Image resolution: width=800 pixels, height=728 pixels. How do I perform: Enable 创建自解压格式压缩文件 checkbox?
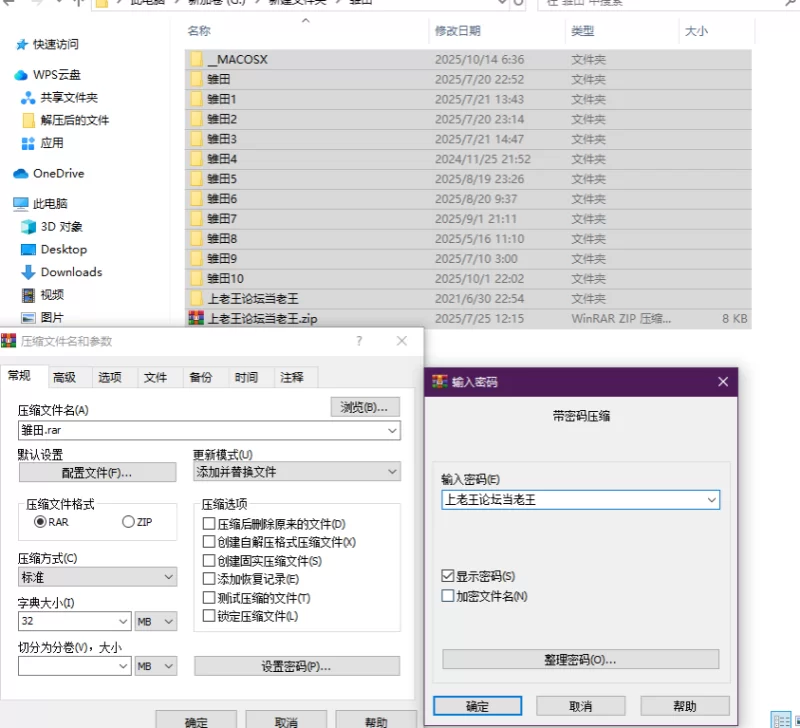coord(209,541)
